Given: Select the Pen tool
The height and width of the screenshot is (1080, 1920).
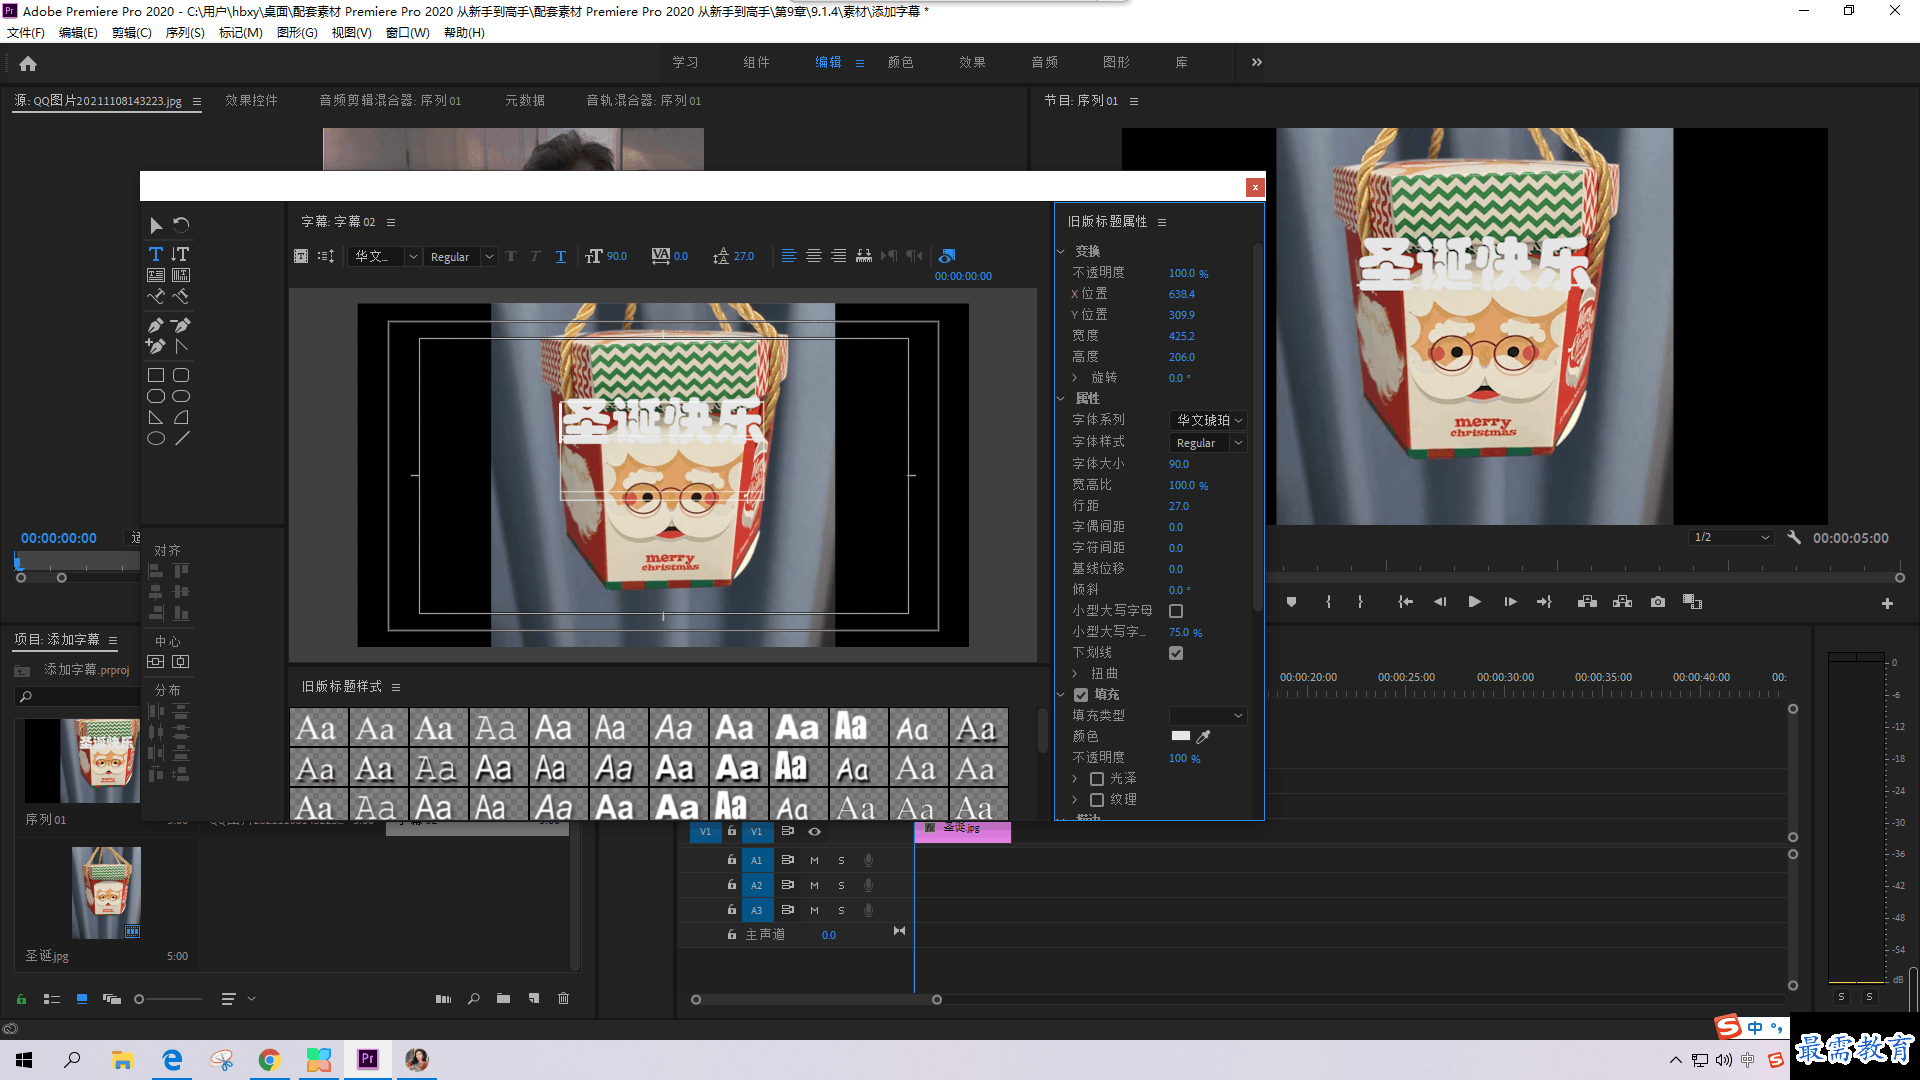Looking at the screenshot, I should tap(156, 325).
